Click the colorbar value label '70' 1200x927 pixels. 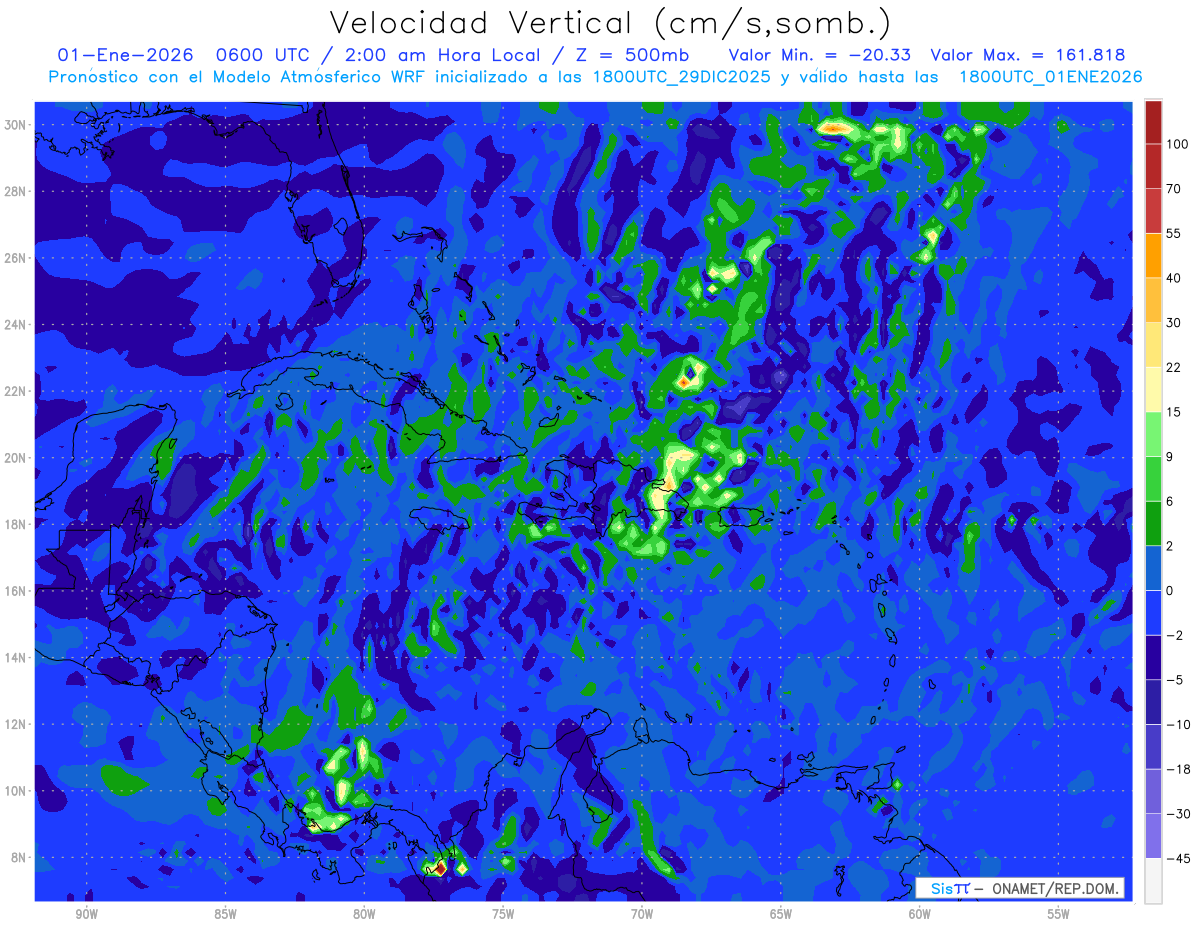tap(1174, 189)
